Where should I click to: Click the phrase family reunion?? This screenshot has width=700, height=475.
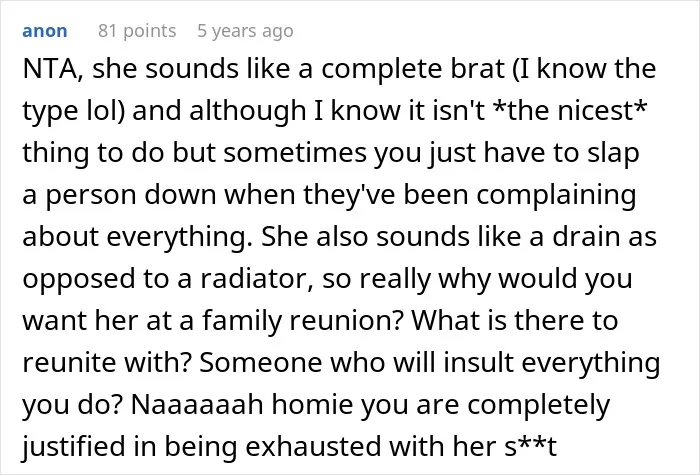point(302,321)
